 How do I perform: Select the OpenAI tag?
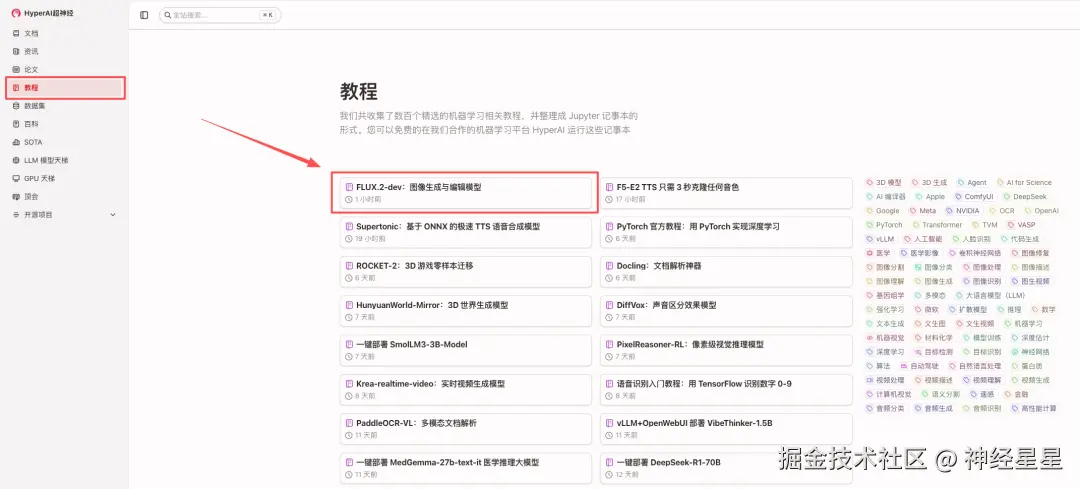1041,211
